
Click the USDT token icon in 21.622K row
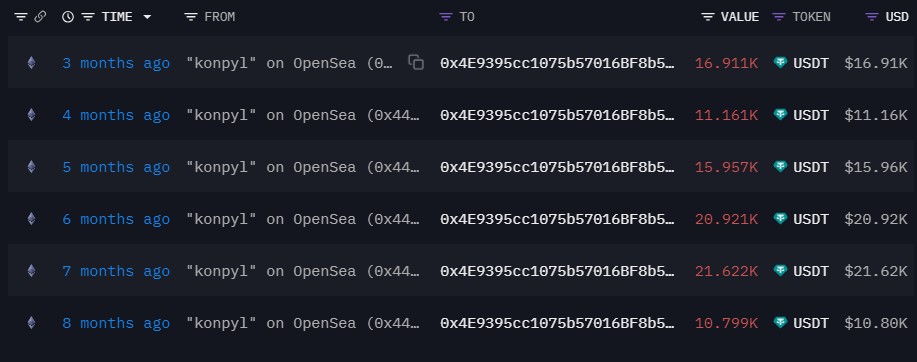(x=780, y=271)
